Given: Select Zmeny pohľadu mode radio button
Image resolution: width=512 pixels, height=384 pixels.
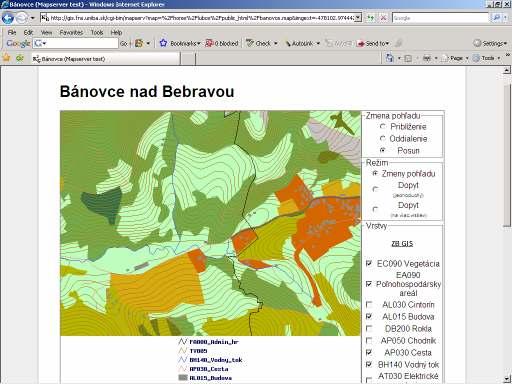Looking at the screenshot, I should [375, 173].
